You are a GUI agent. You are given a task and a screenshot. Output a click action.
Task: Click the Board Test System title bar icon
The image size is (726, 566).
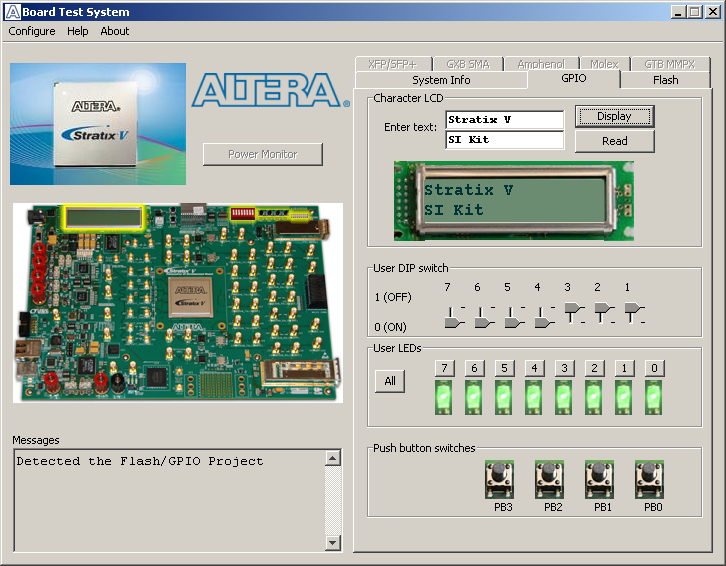(x=13, y=12)
